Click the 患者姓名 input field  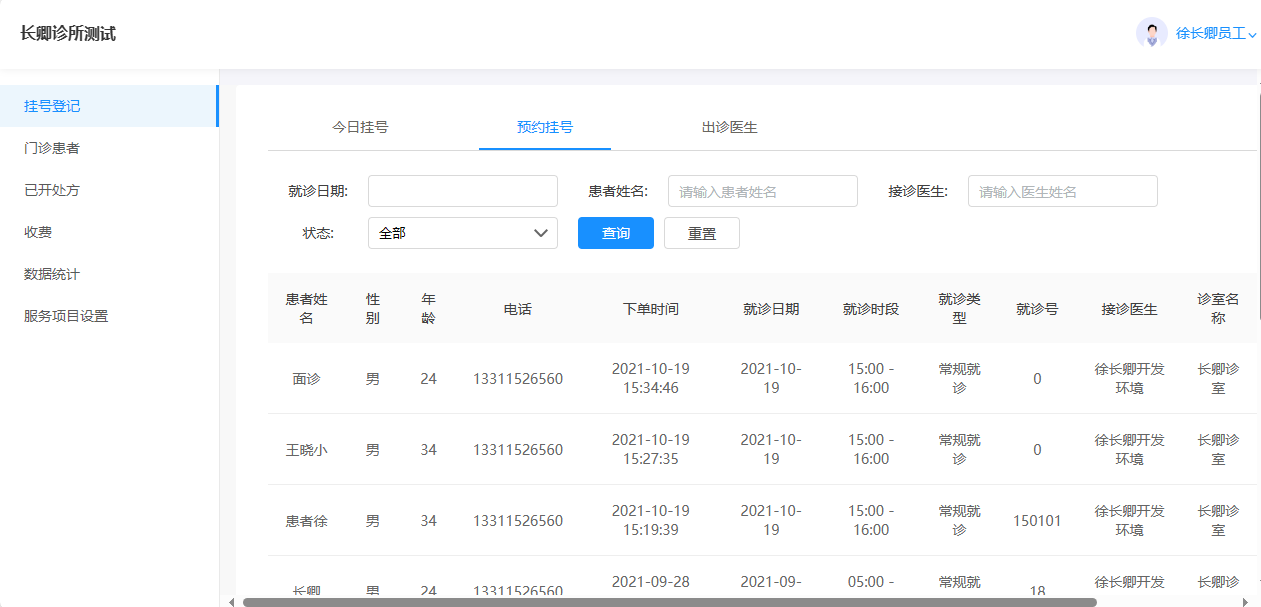click(763, 191)
